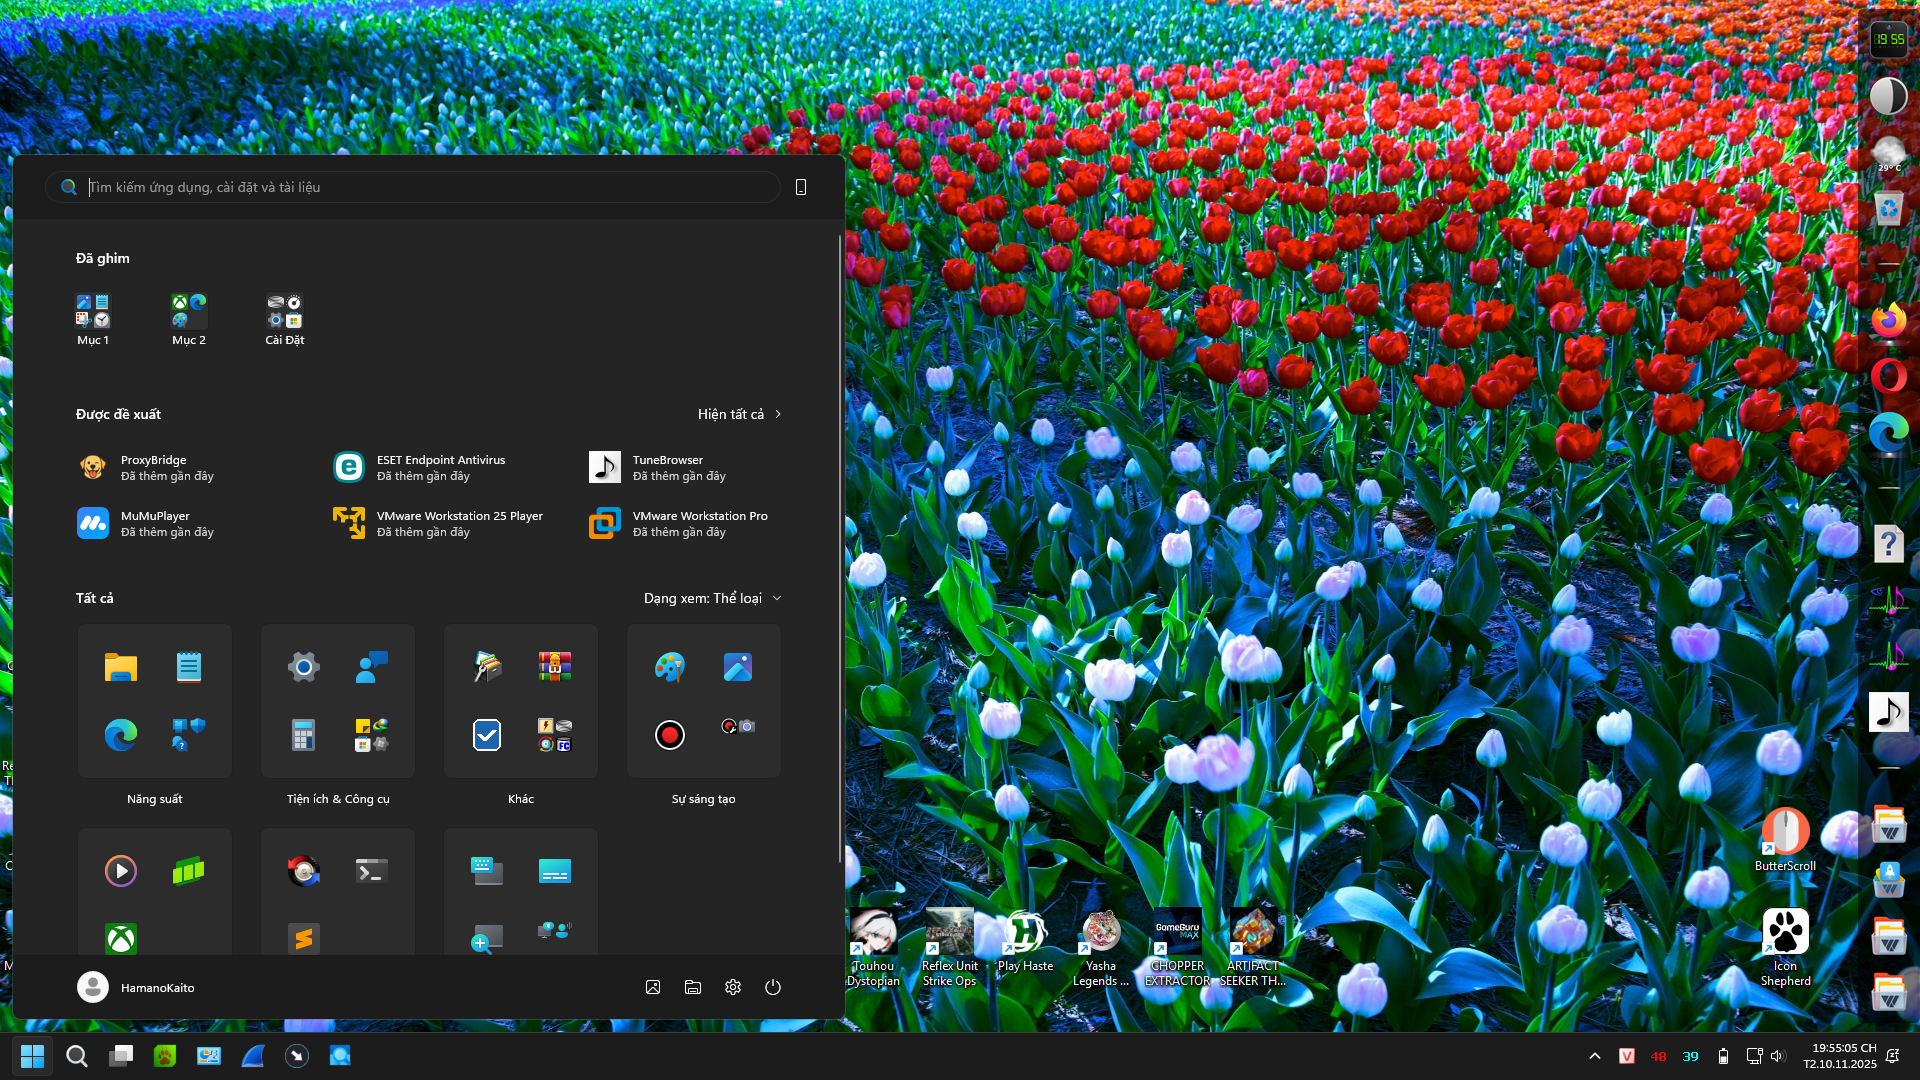Launch Paint in Sự sáng tạo group
Image resolution: width=1920 pixels, height=1080 pixels.
point(669,666)
